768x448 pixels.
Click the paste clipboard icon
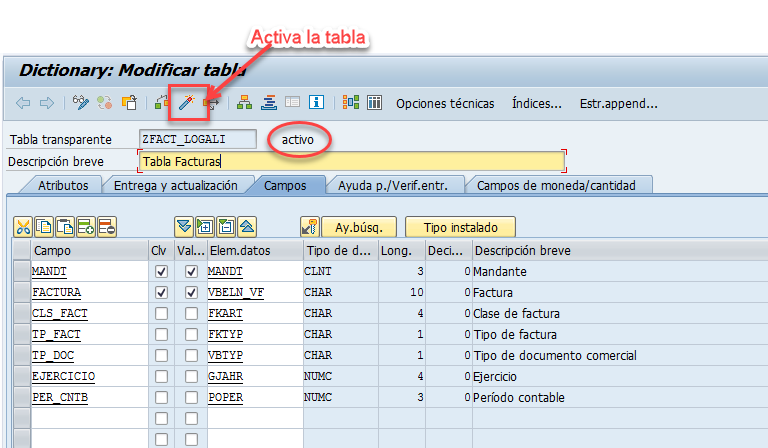click(x=65, y=227)
